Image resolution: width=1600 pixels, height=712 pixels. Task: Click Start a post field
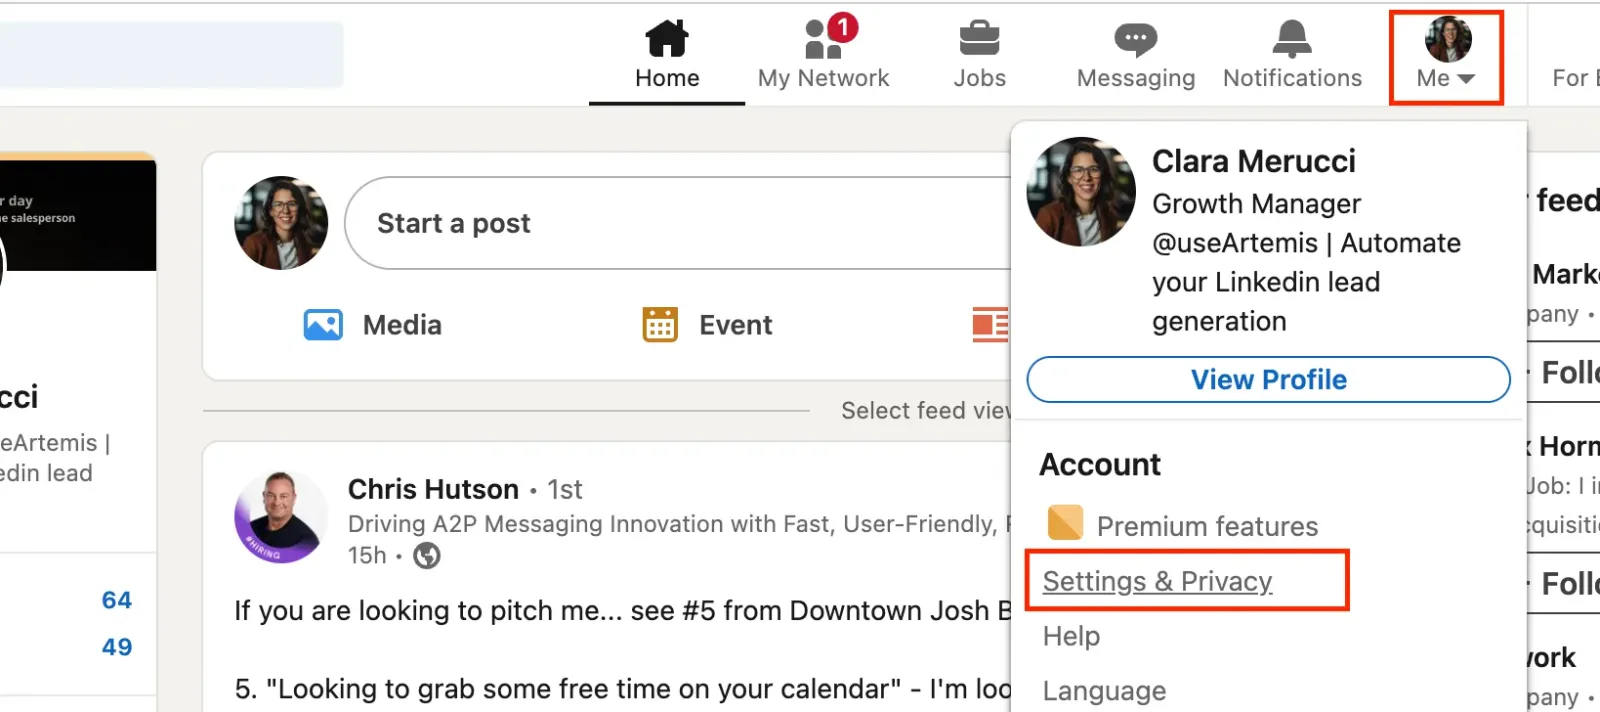coord(680,223)
